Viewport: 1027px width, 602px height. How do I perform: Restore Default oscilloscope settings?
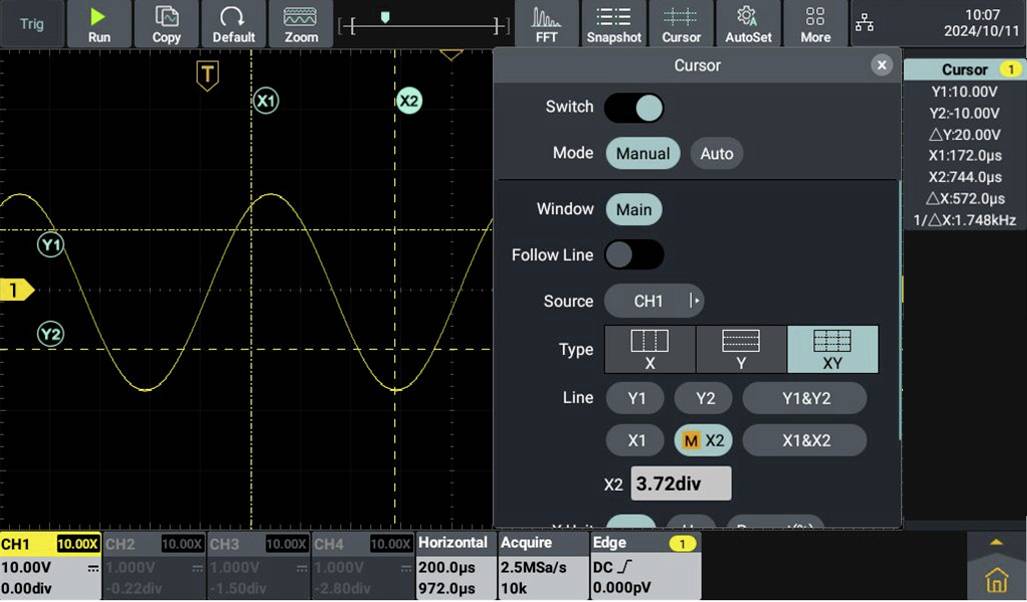[x=233, y=23]
